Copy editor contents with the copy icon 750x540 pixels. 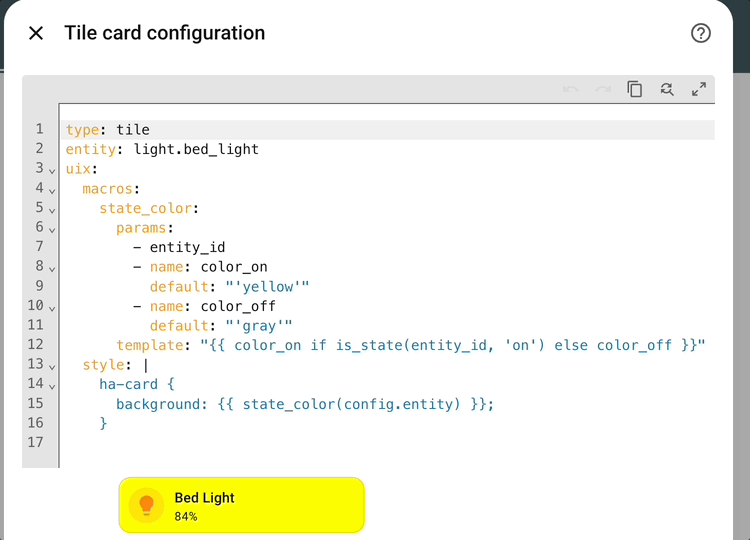pyautogui.click(x=635, y=89)
